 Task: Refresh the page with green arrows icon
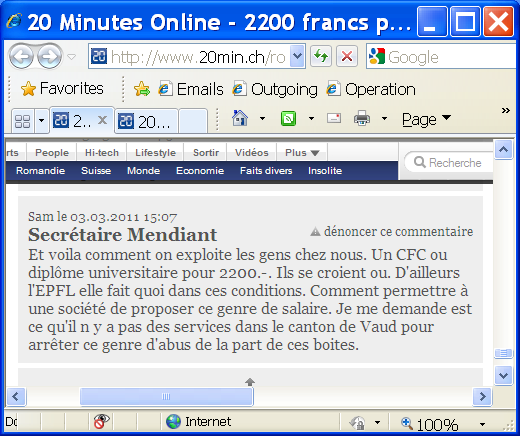click(x=321, y=56)
